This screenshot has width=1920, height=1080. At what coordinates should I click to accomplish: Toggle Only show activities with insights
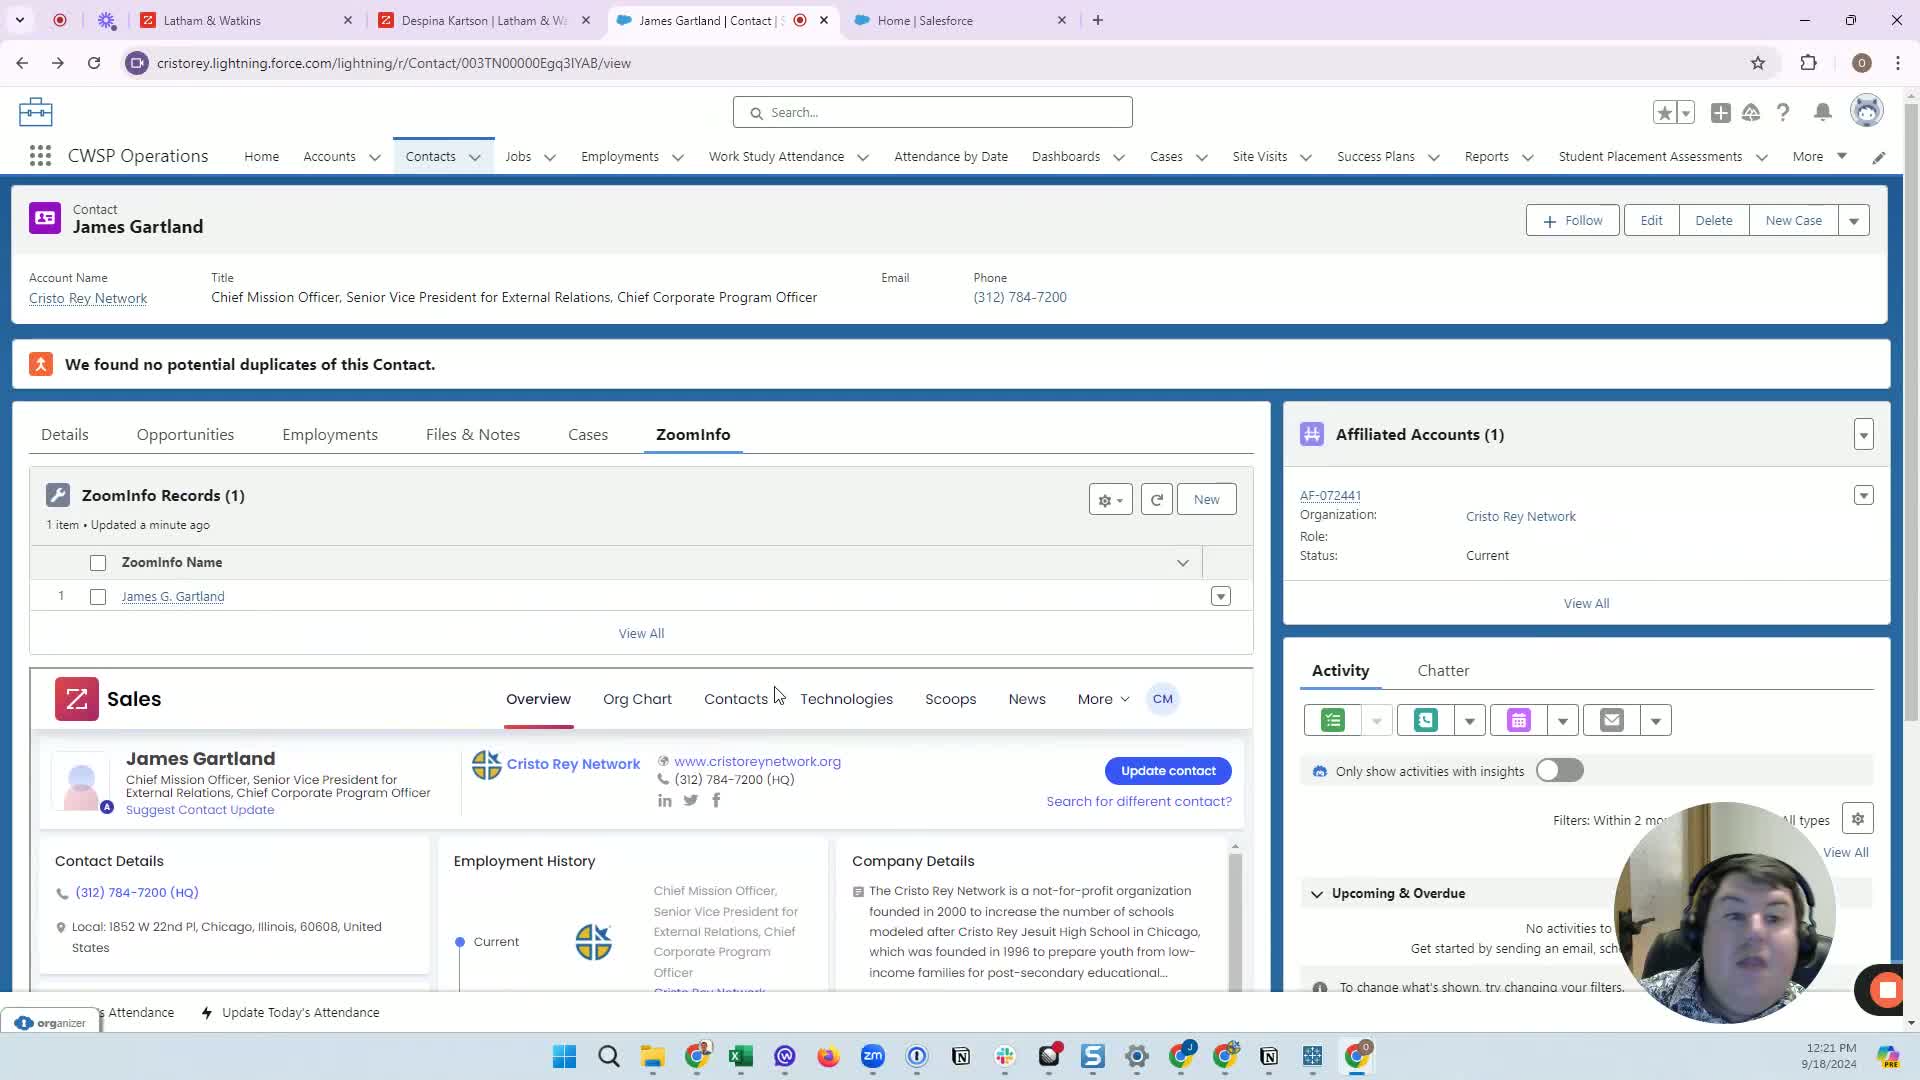tap(1558, 770)
